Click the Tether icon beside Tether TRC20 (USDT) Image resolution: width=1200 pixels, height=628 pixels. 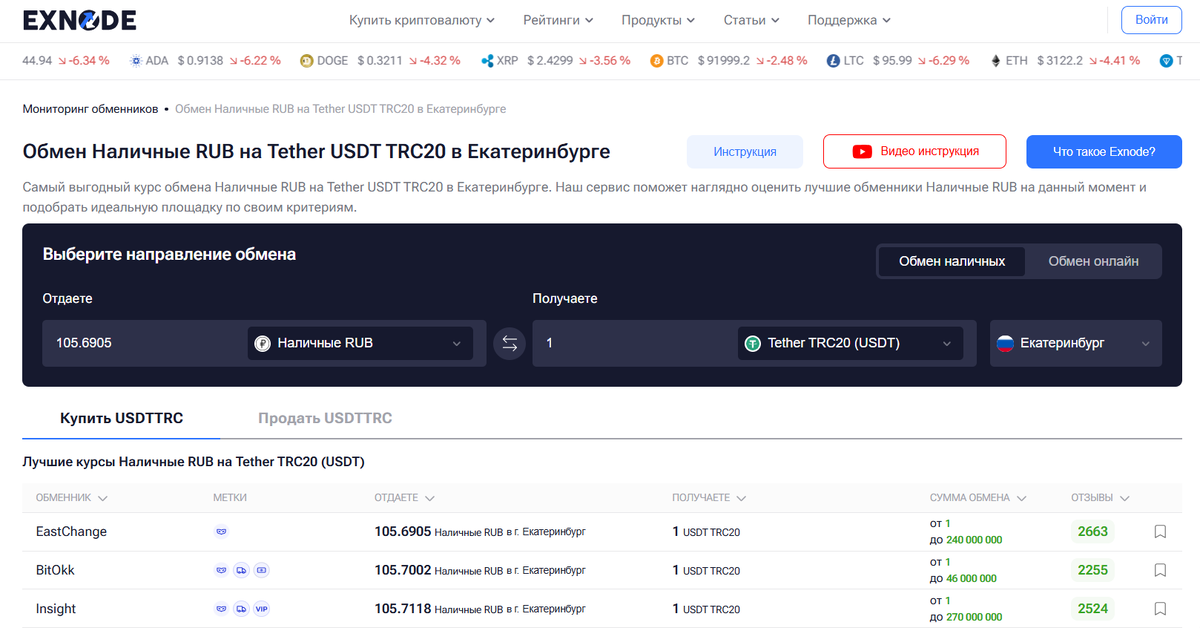pos(753,343)
